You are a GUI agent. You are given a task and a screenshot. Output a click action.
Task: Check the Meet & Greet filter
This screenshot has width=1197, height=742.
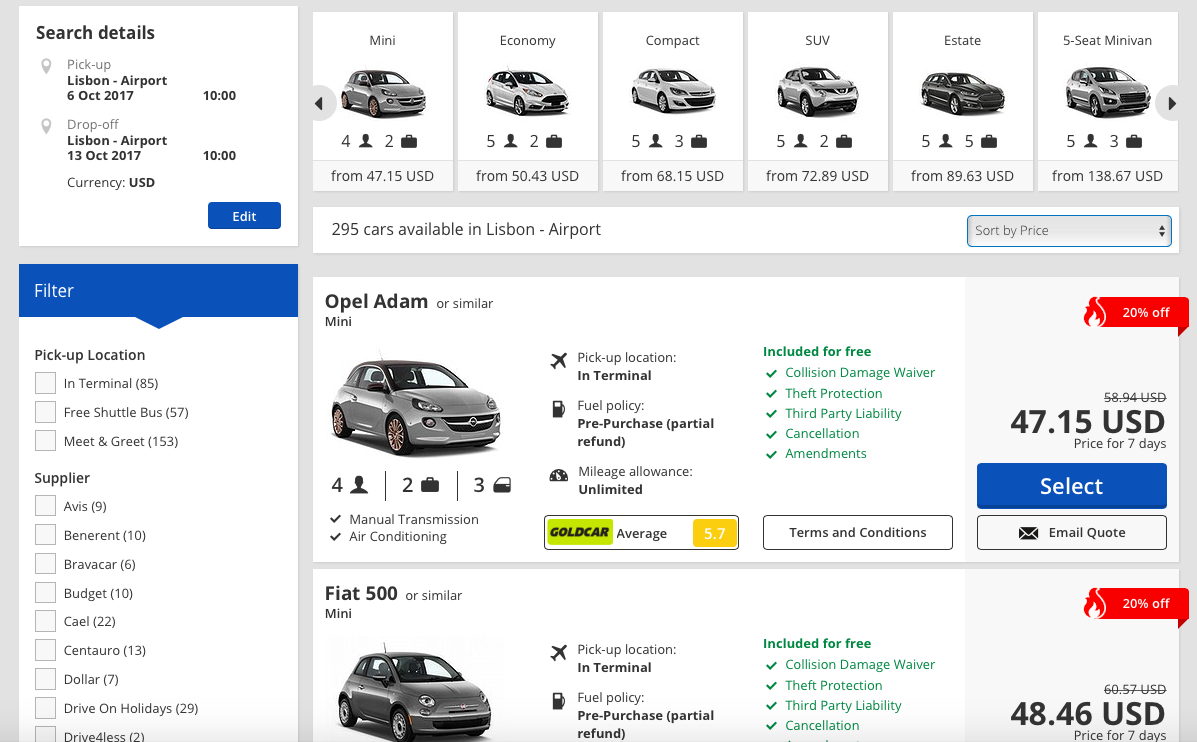(x=45, y=441)
